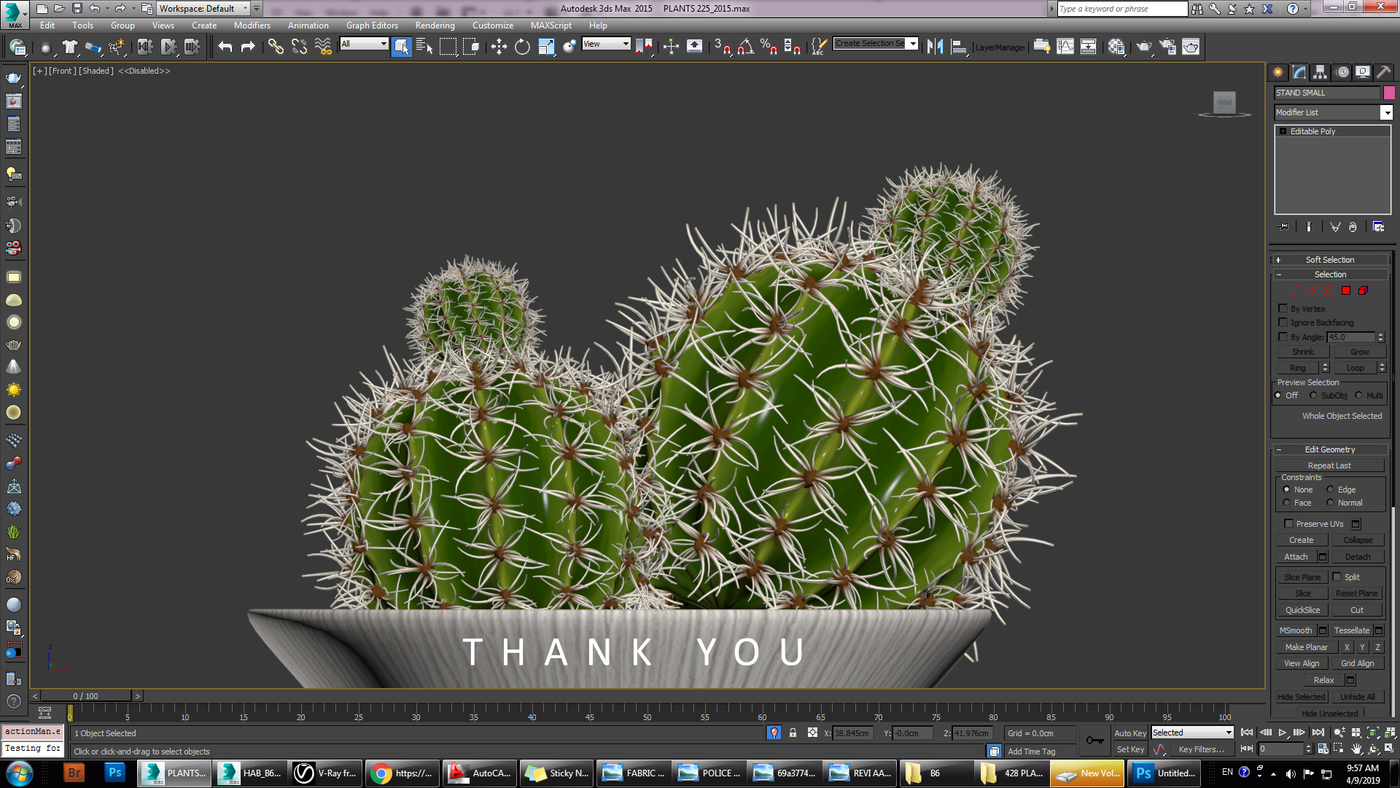The image size is (1400, 788).
Task: Click the Mirror tool icon
Action: 936,46
